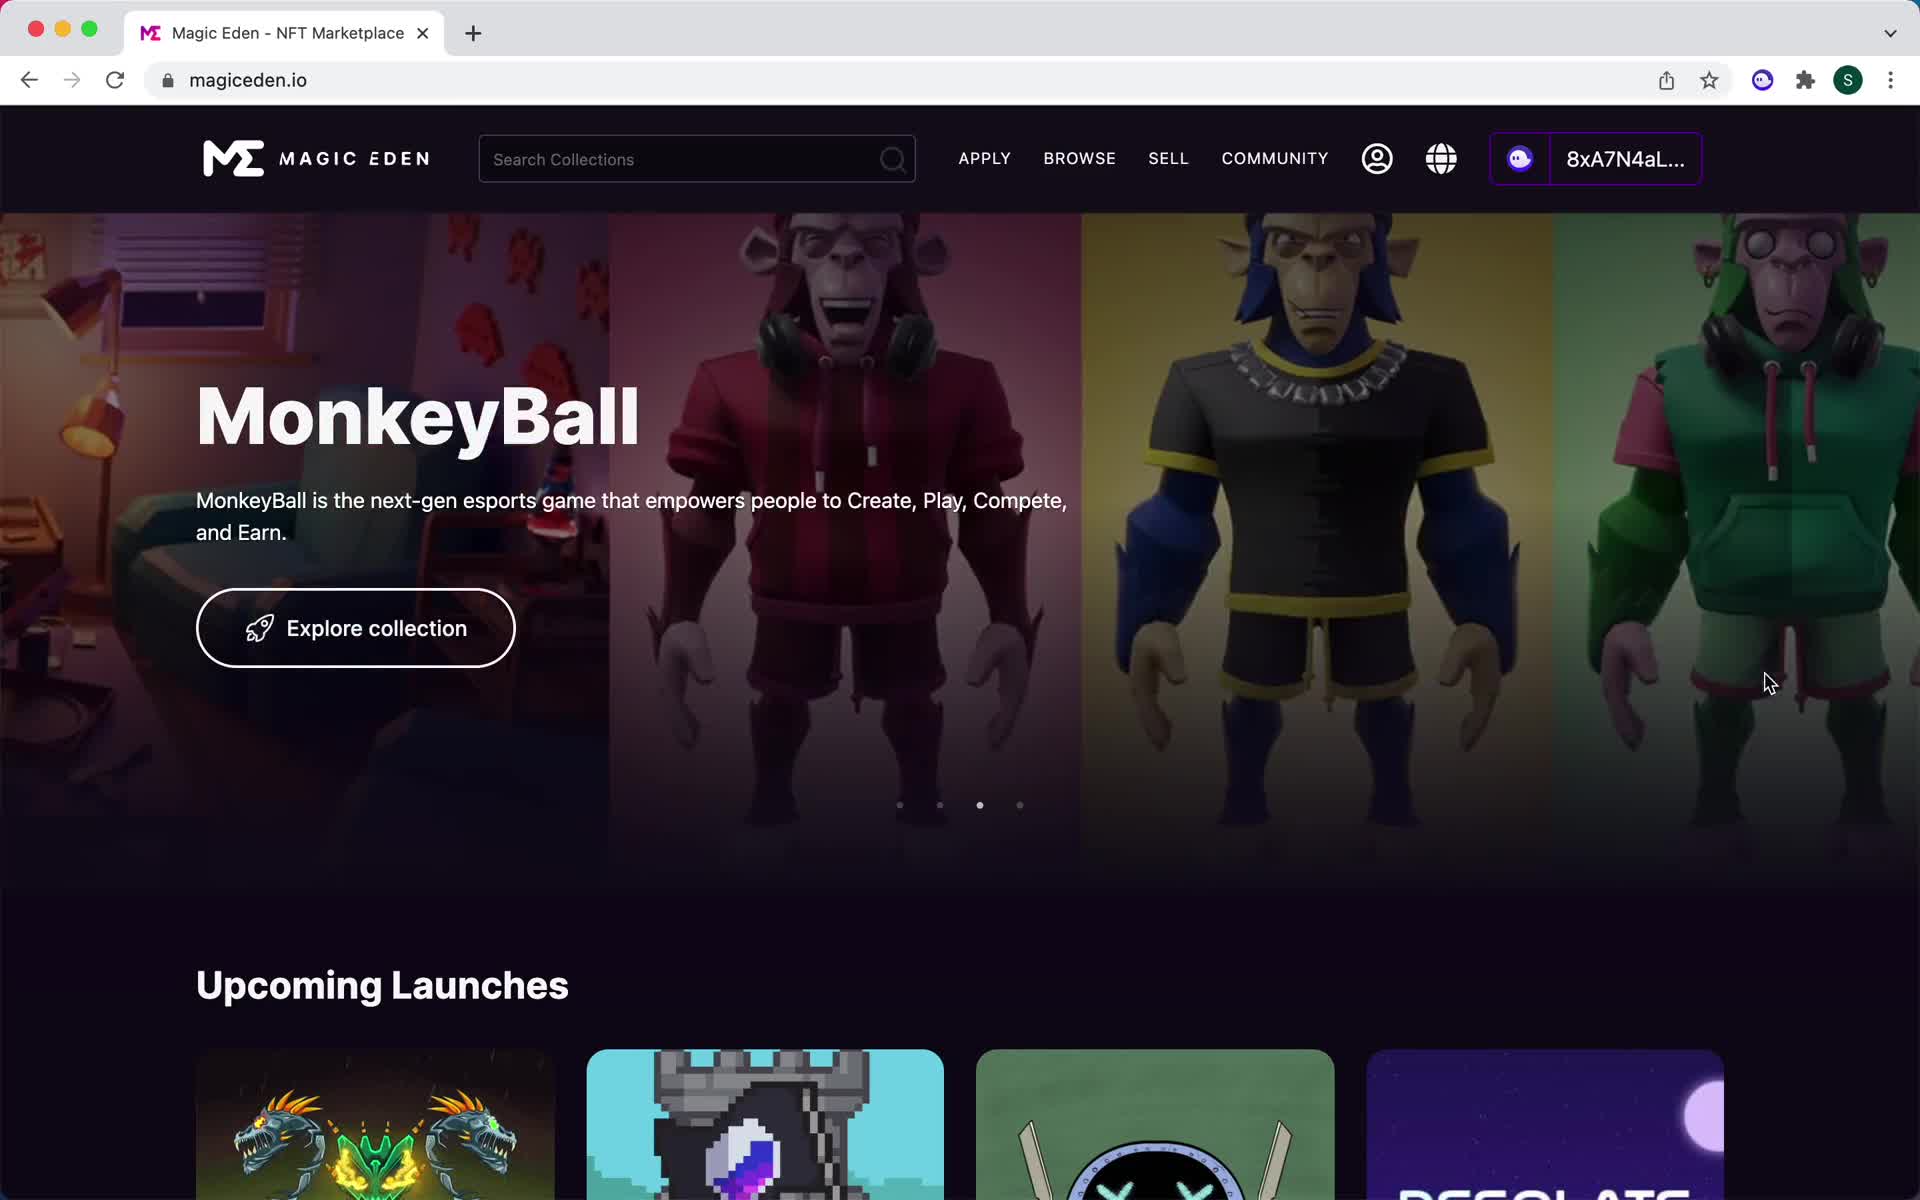This screenshot has height=1200, width=1920.
Task: Click the fourth carousel dot indicator
Action: click(x=1020, y=805)
